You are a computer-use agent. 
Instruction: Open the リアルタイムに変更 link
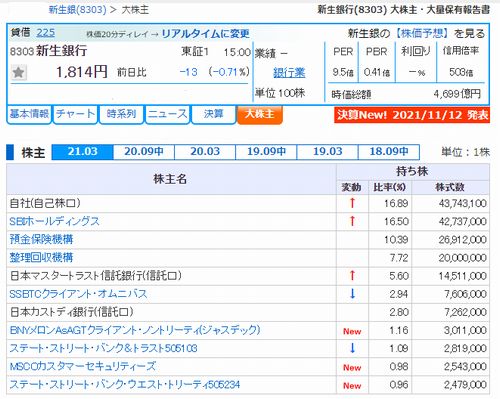pyautogui.click(x=205, y=34)
